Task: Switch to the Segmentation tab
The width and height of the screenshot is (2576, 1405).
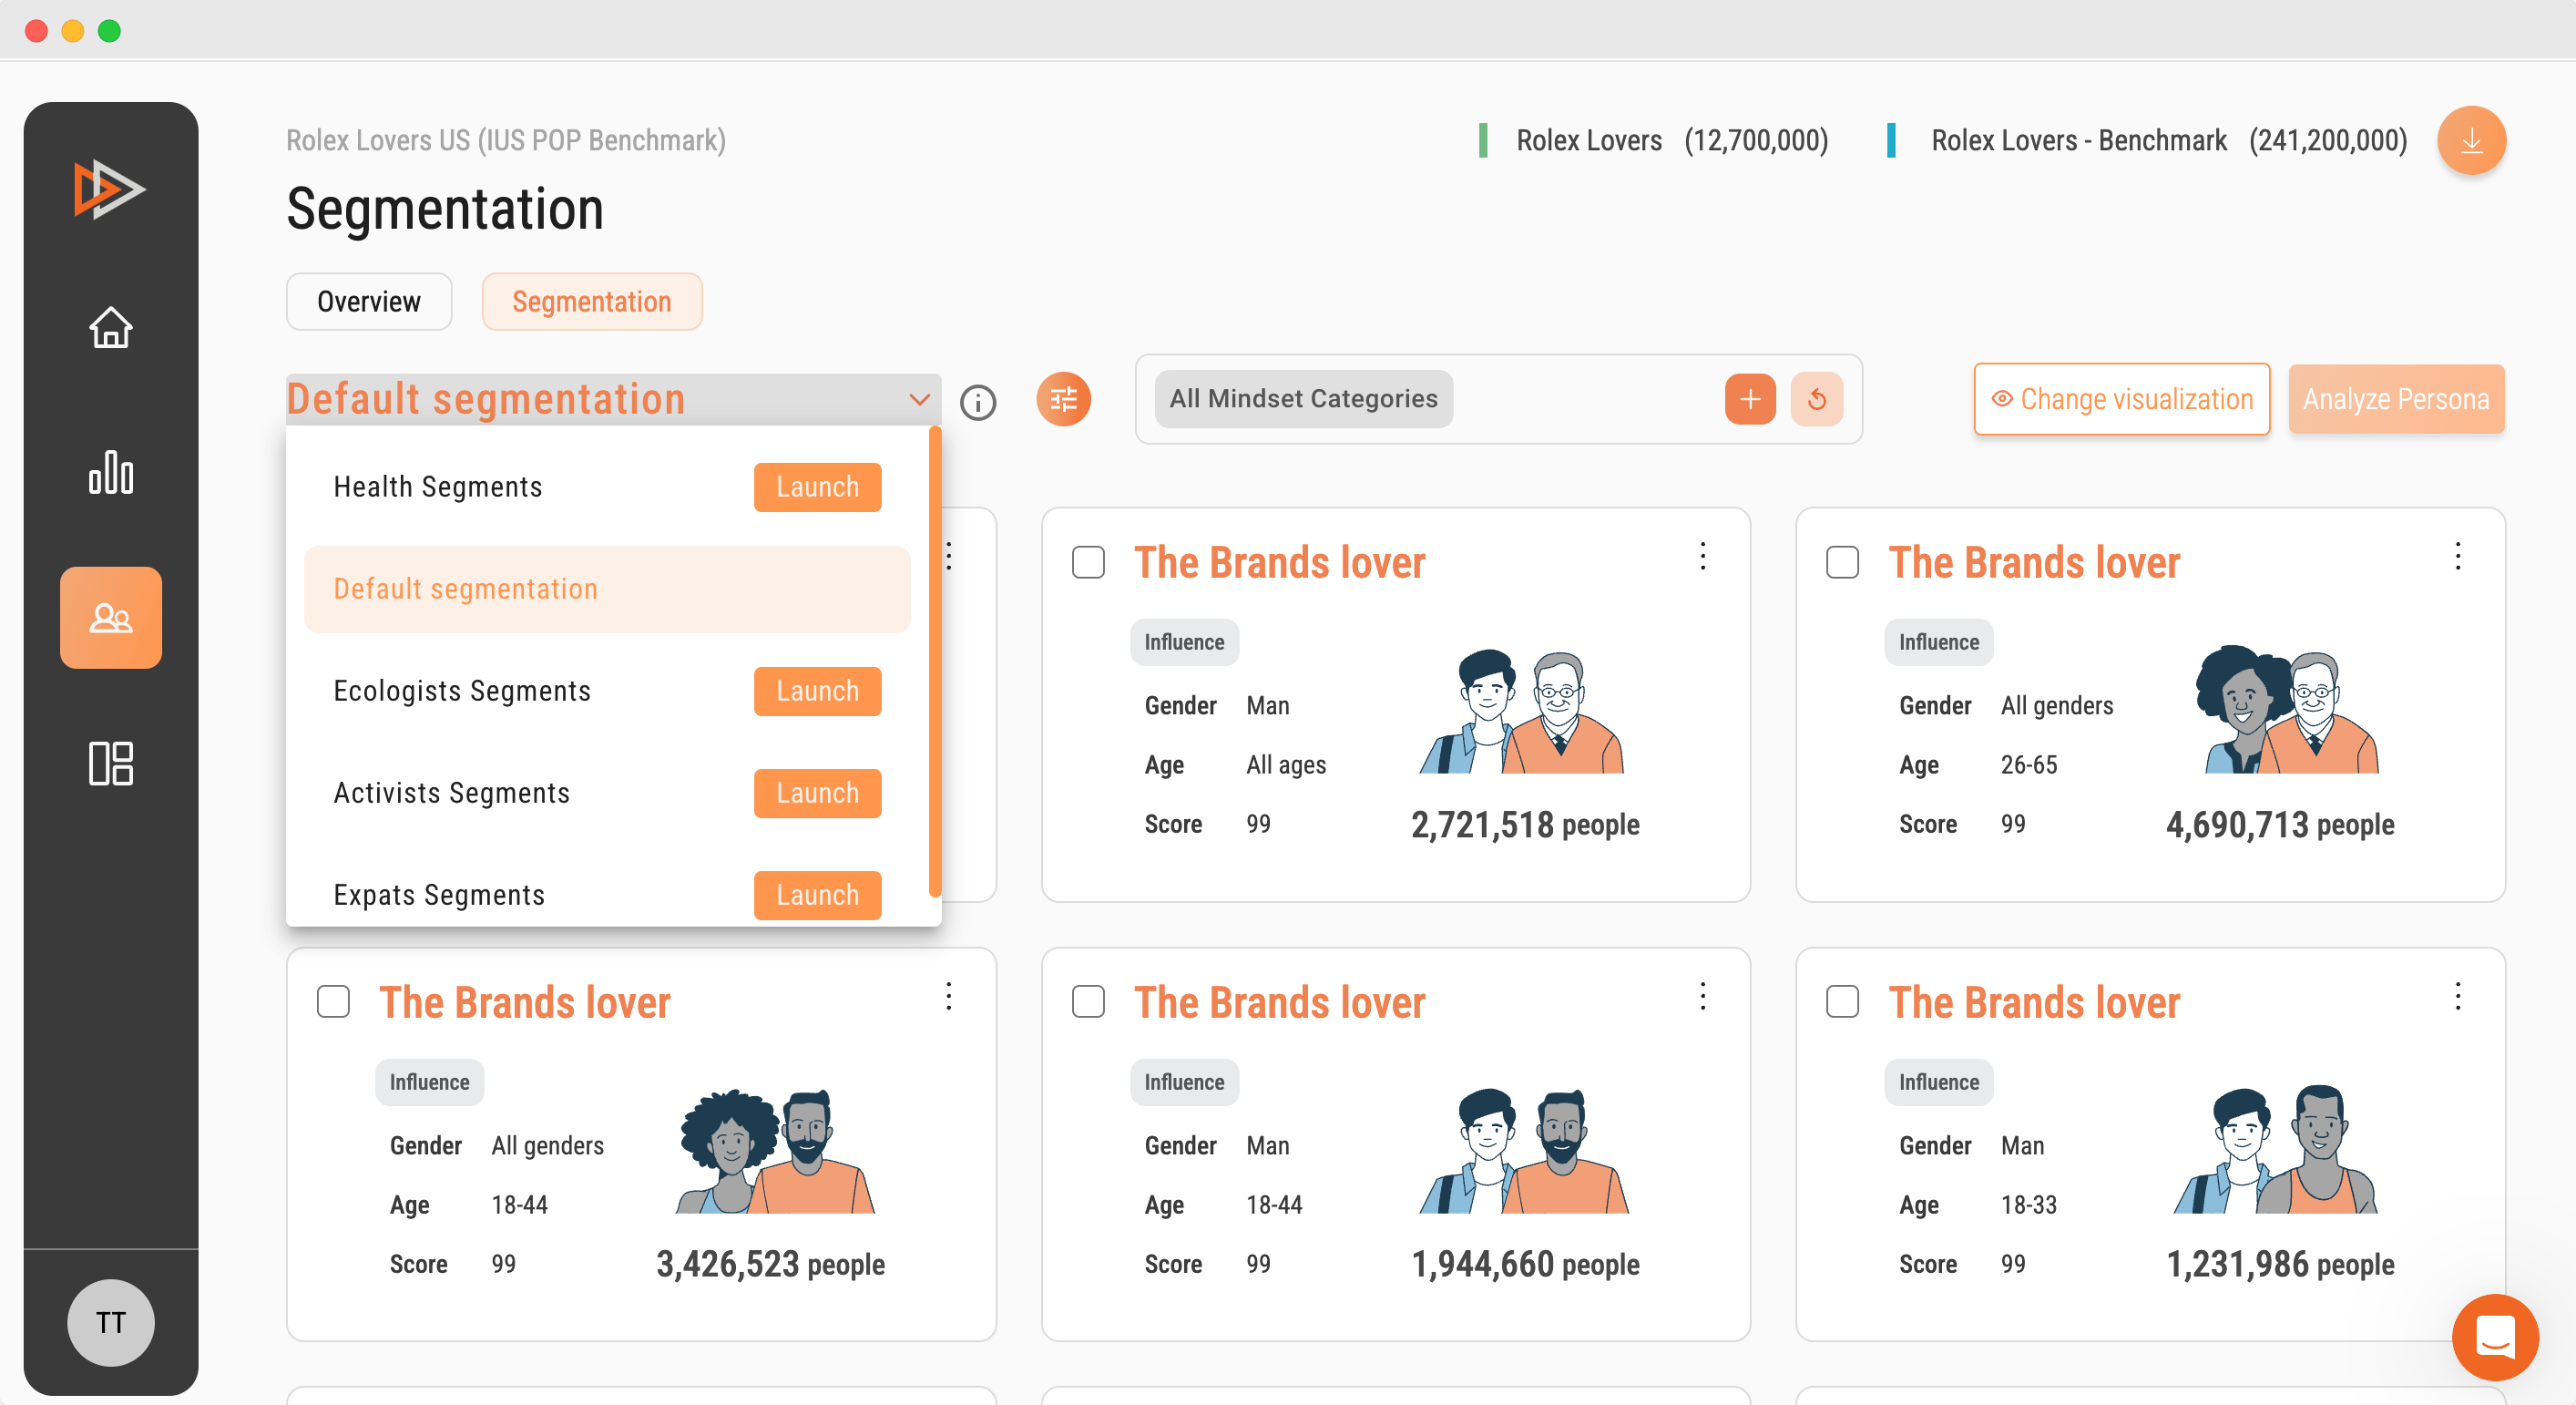Action: [x=592, y=301]
